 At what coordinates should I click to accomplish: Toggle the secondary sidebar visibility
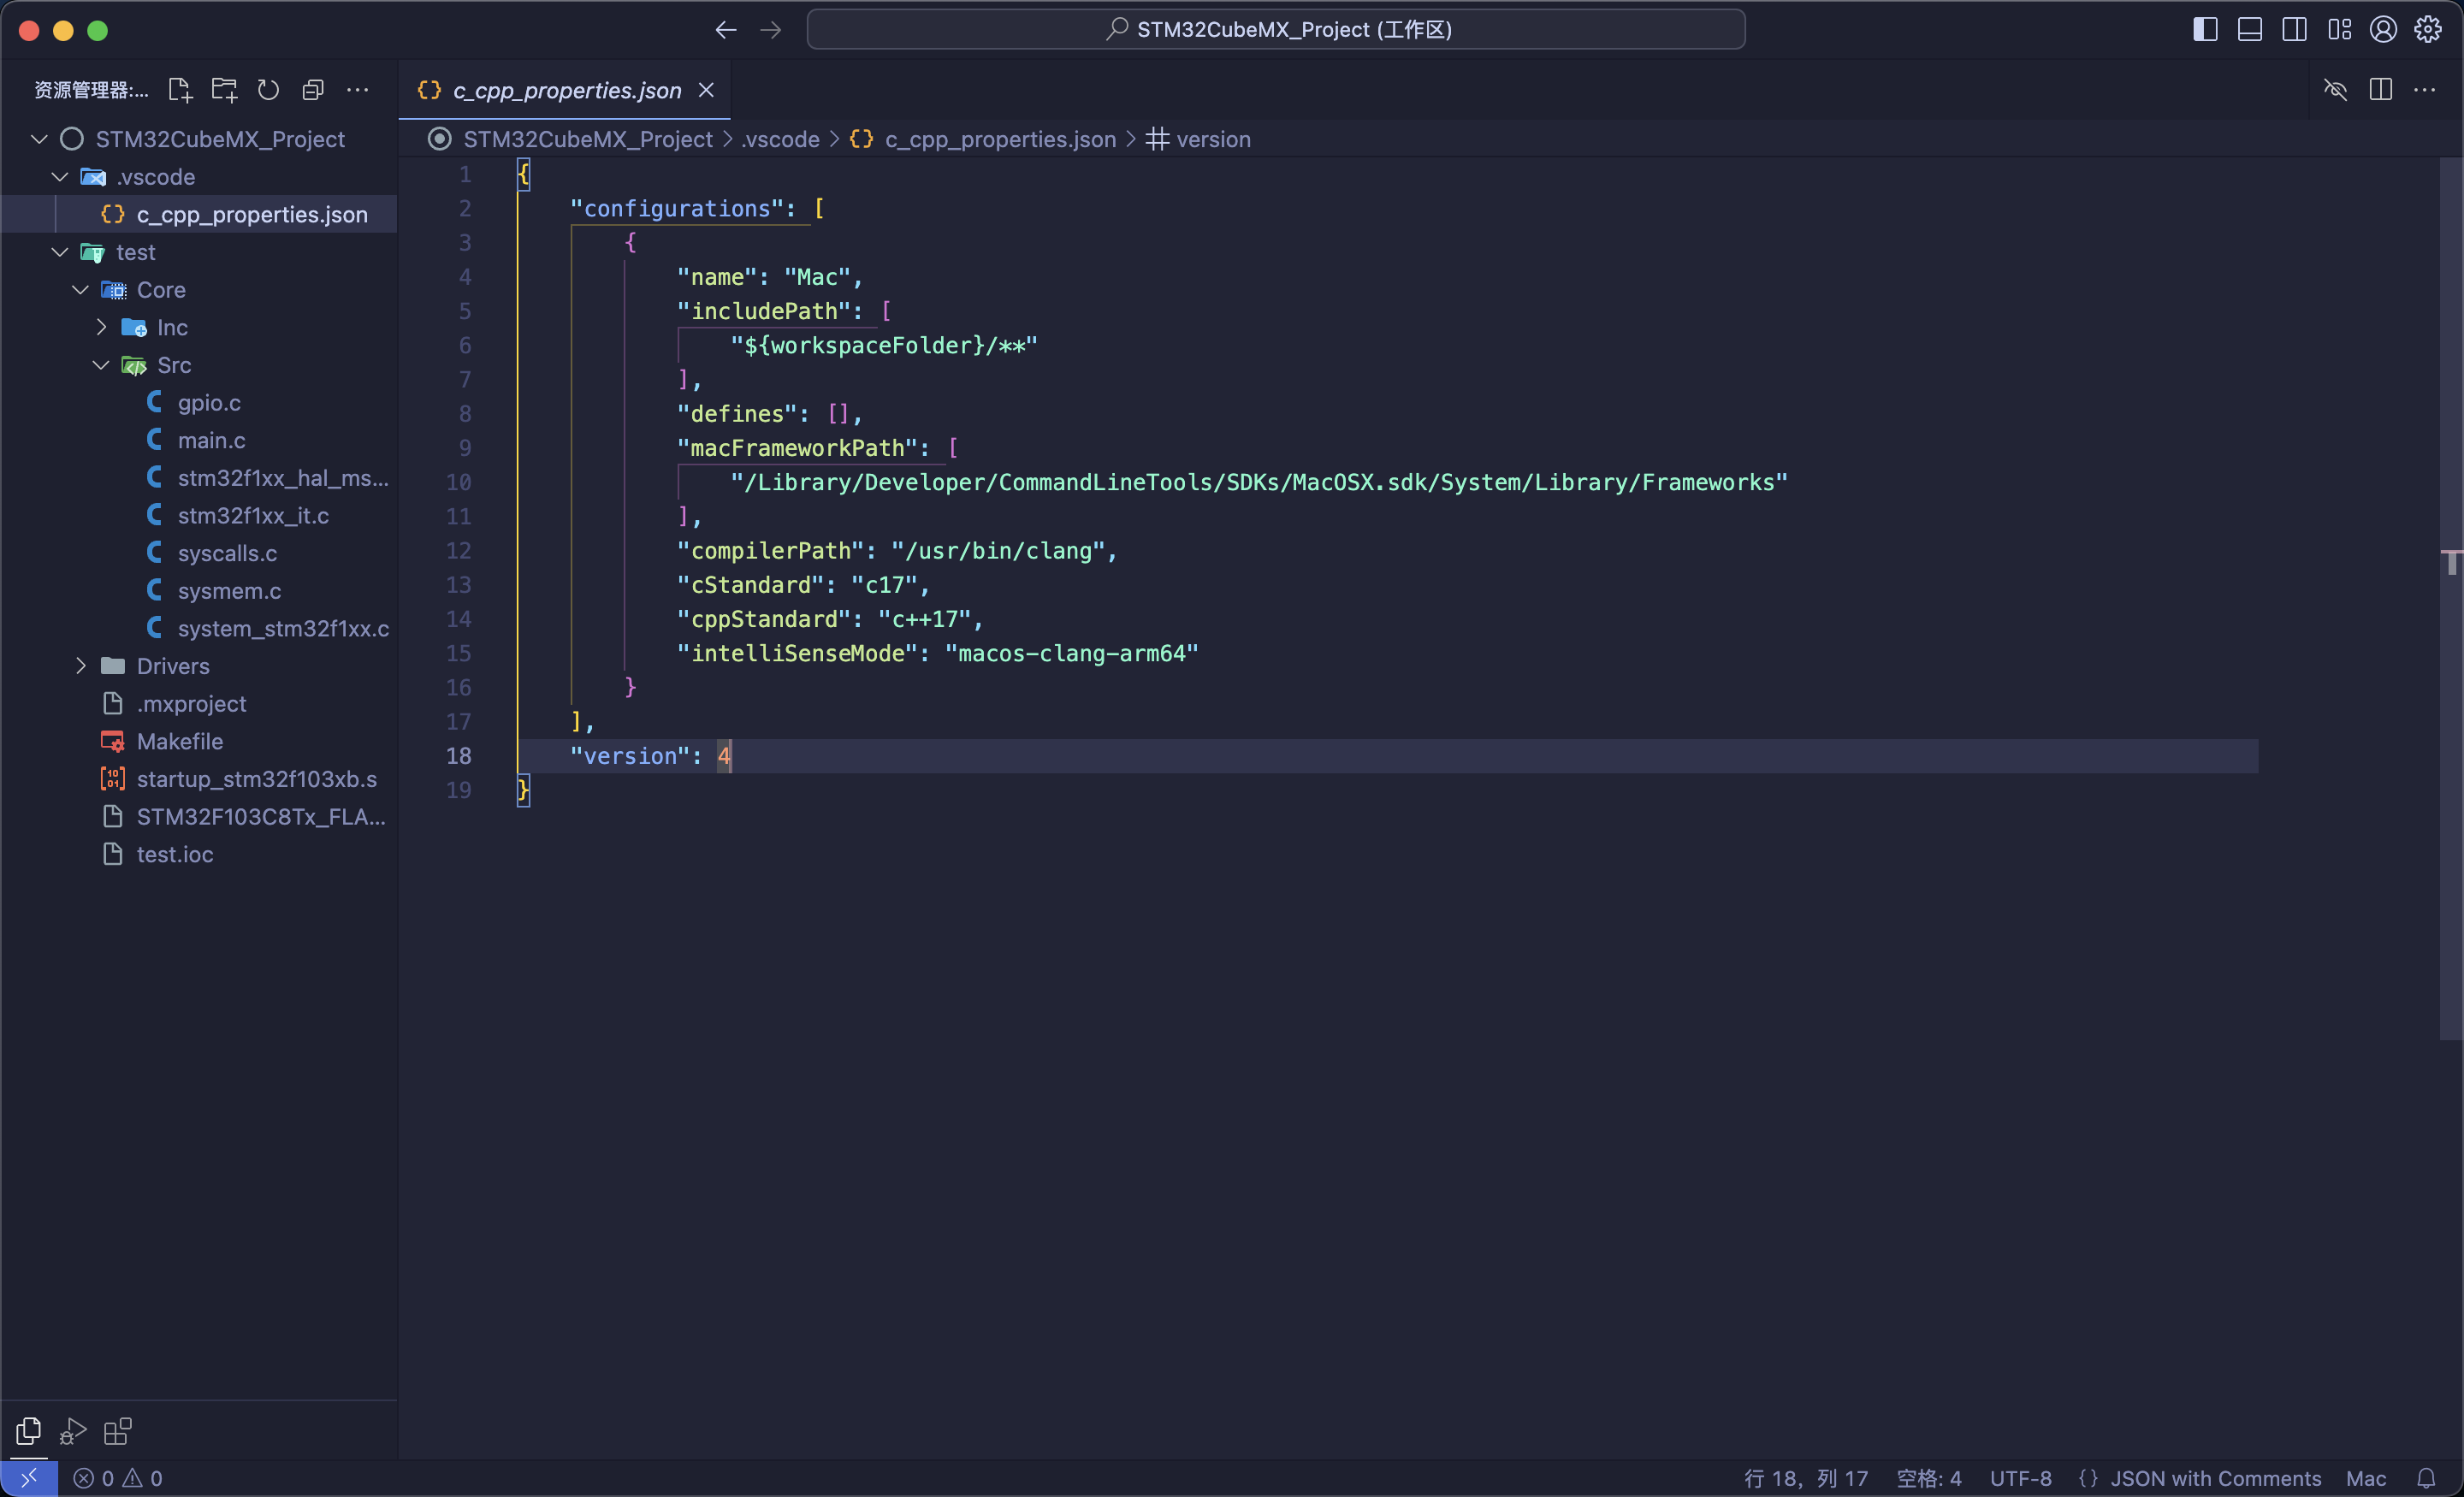2294,29
